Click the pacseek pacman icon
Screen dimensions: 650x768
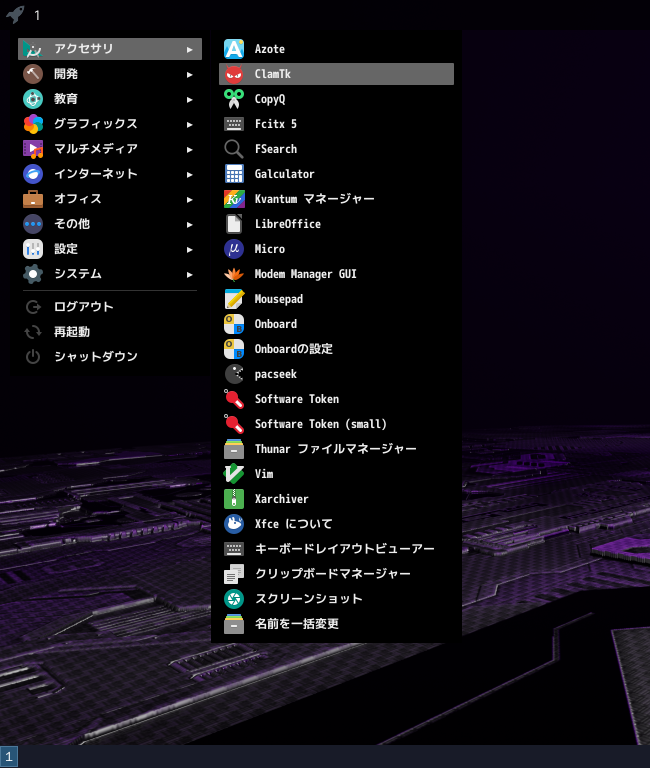pos(234,374)
